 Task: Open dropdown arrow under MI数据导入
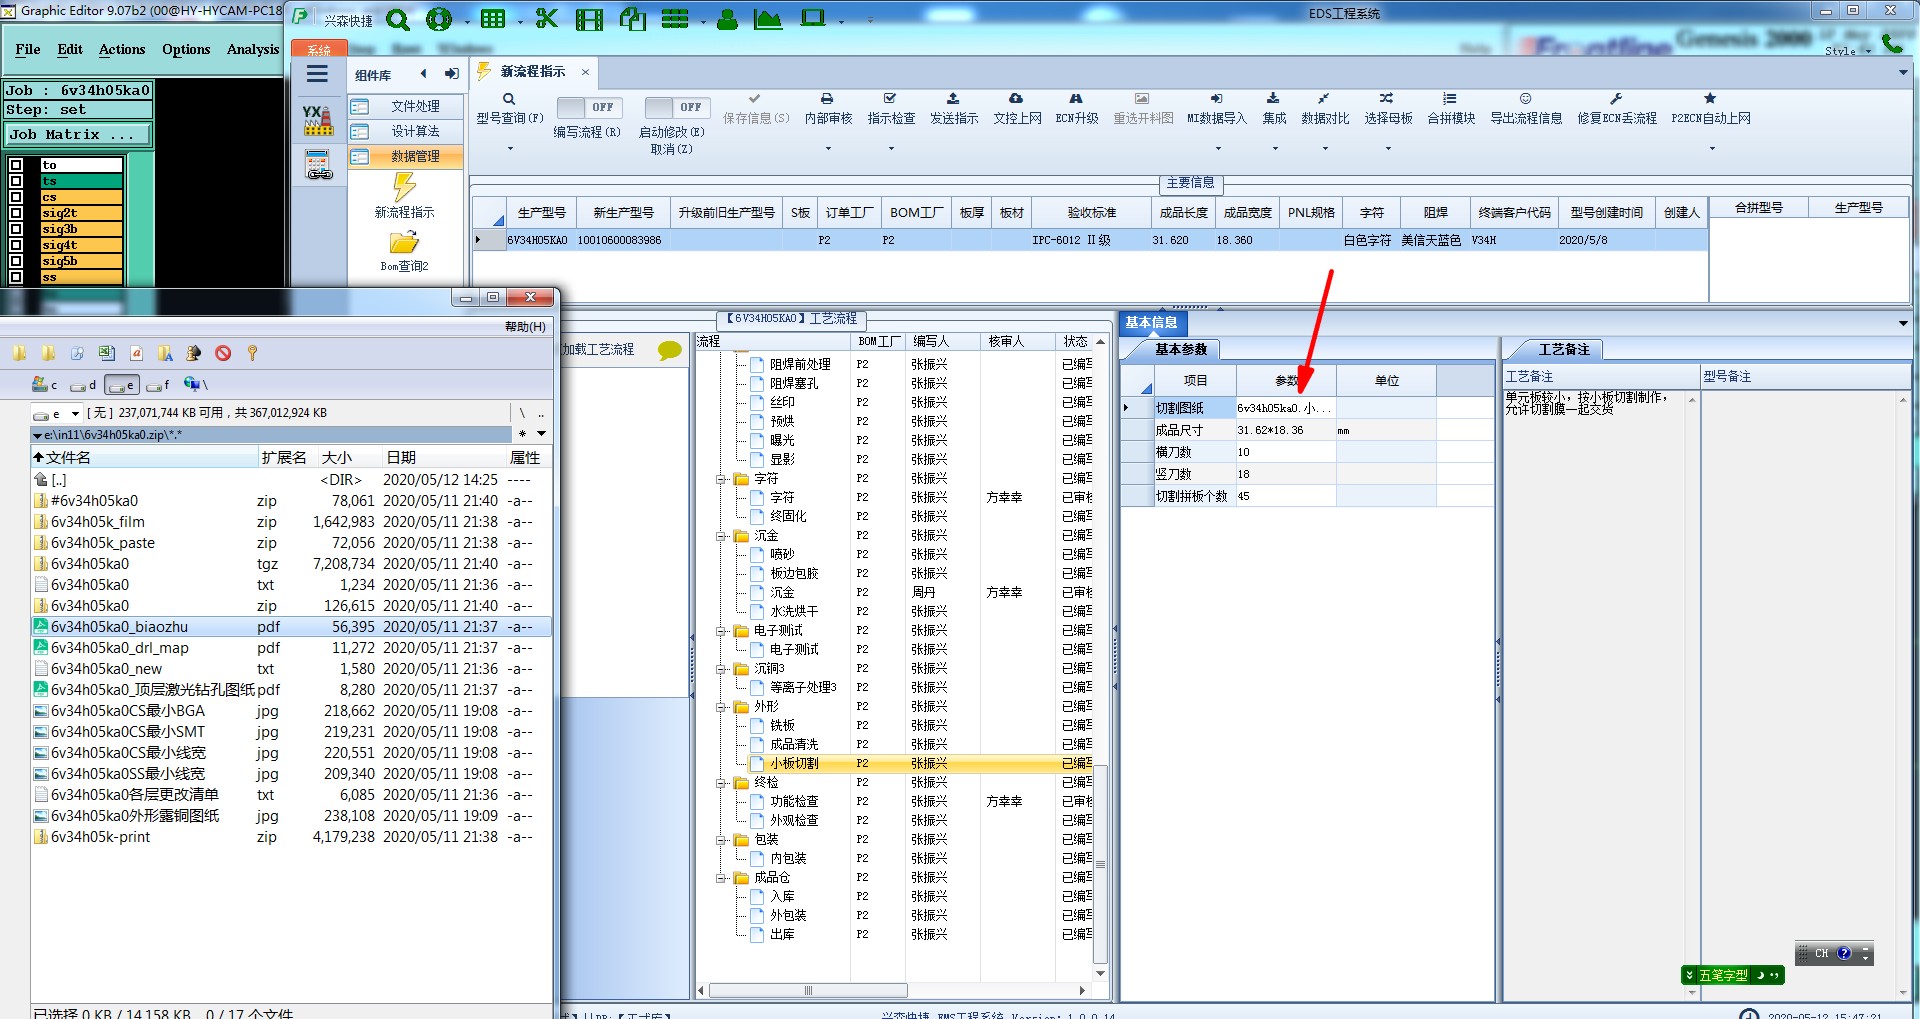[x=1216, y=148]
